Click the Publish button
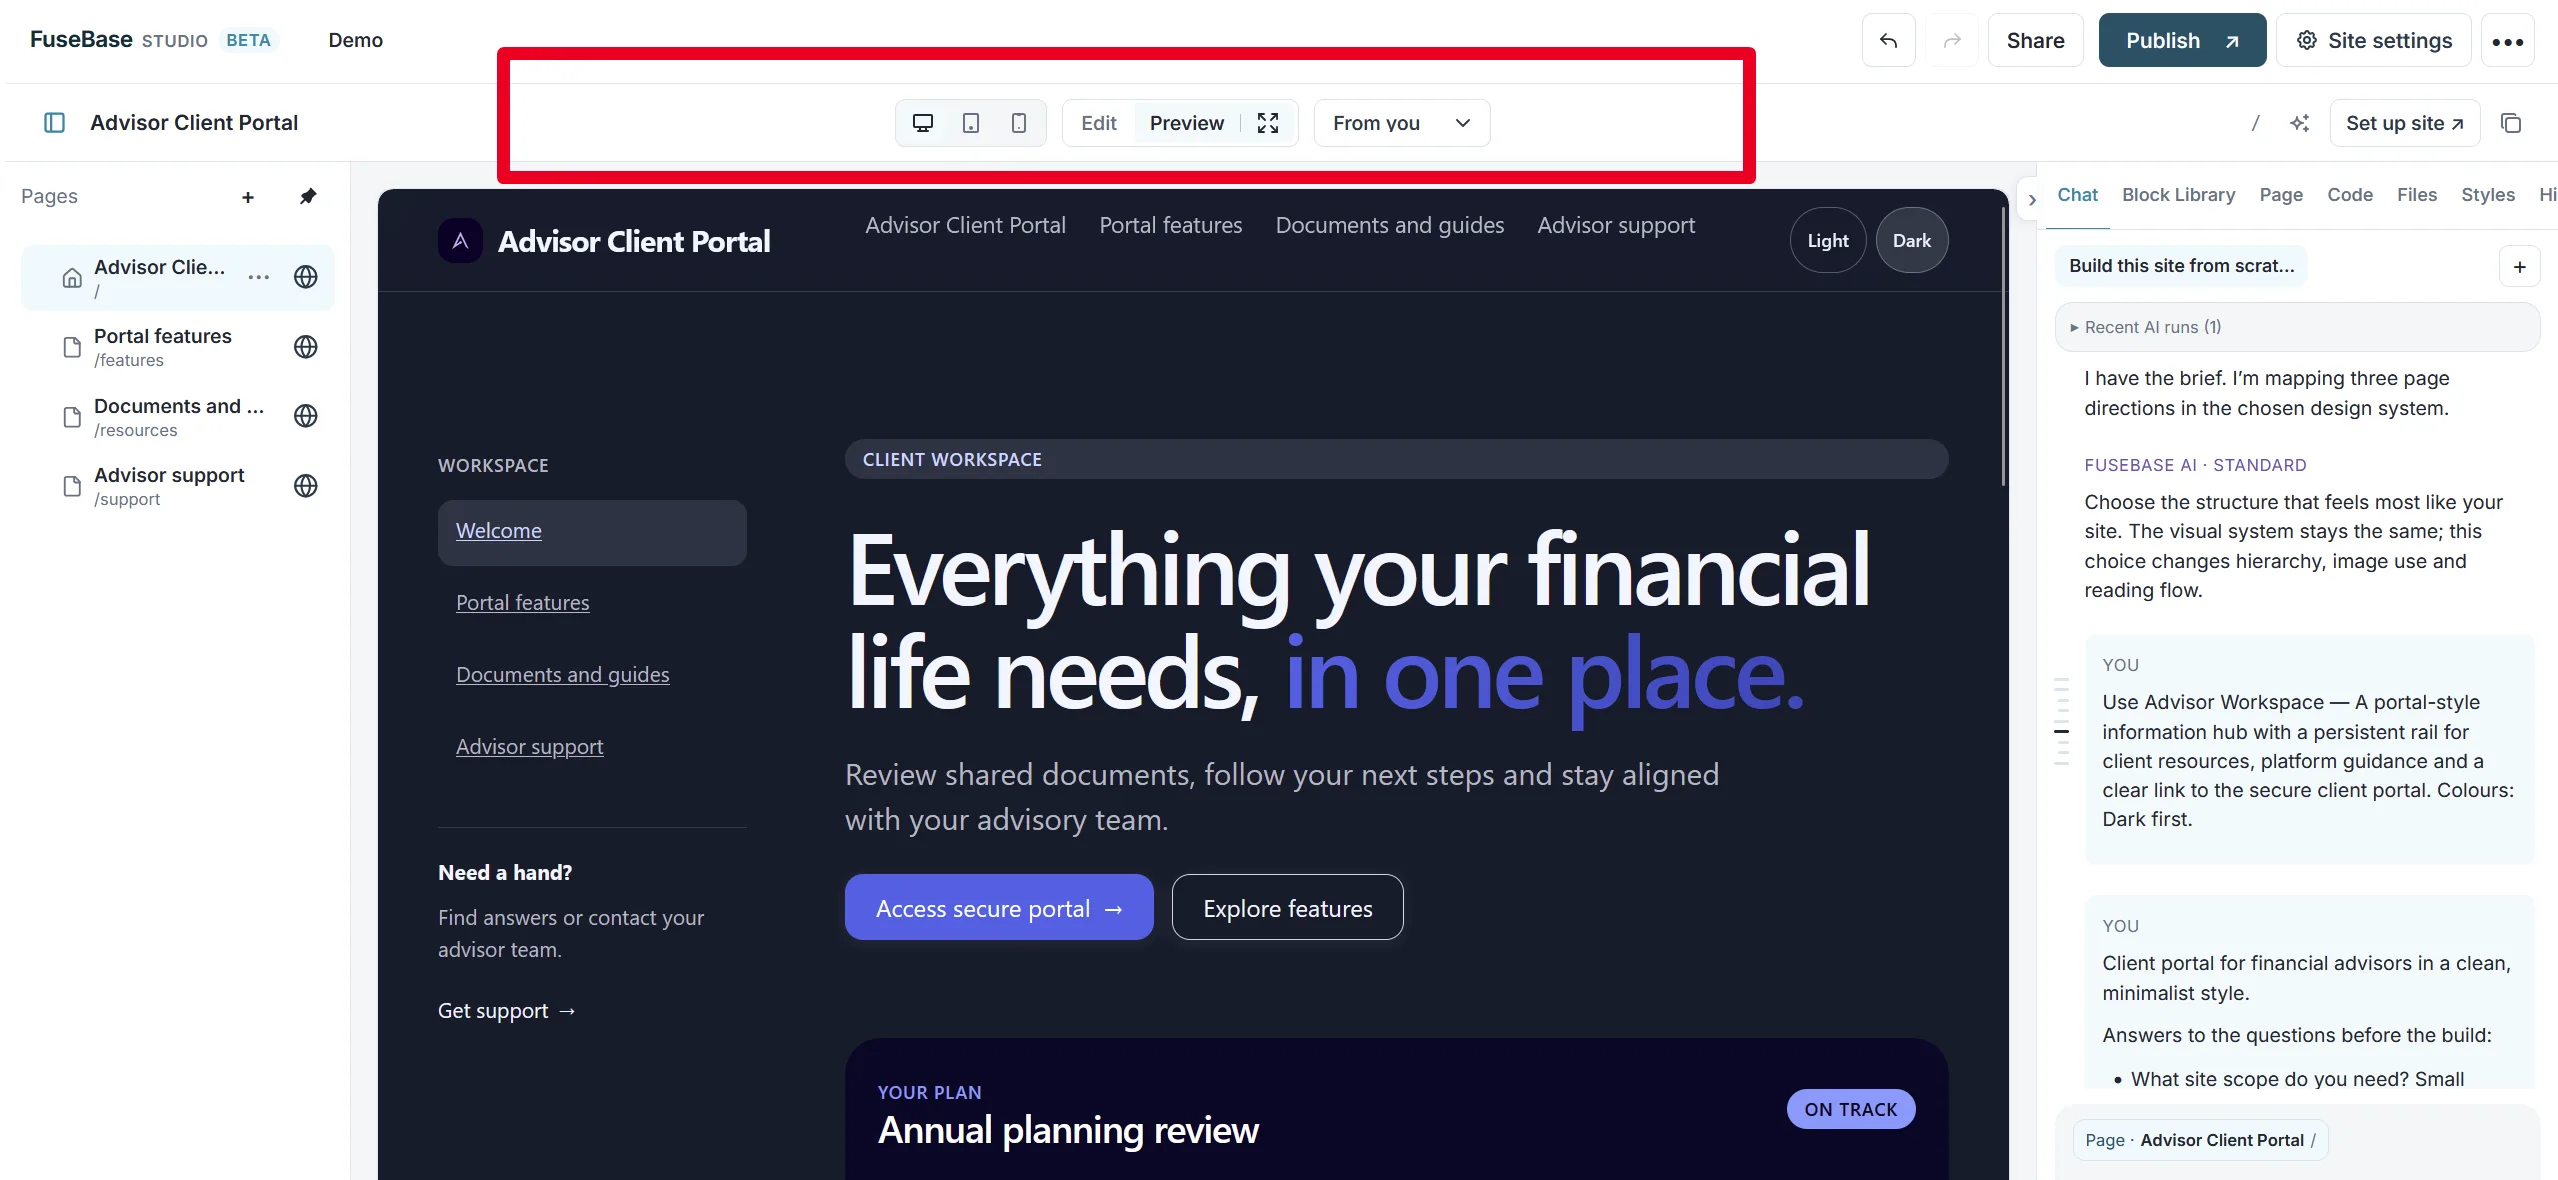This screenshot has width=2558, height=1180. (x=2182, y=40)
